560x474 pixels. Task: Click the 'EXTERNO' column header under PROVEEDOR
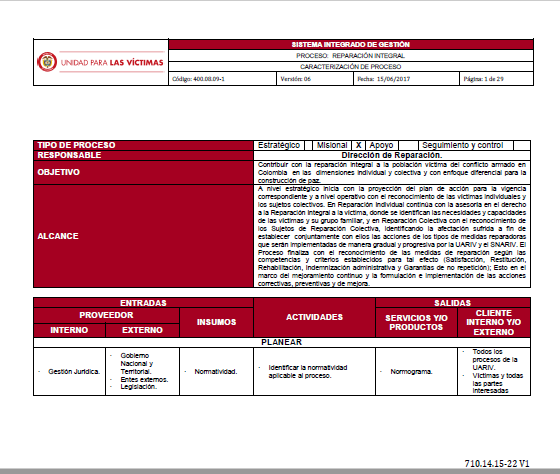(x=142, y=330)
